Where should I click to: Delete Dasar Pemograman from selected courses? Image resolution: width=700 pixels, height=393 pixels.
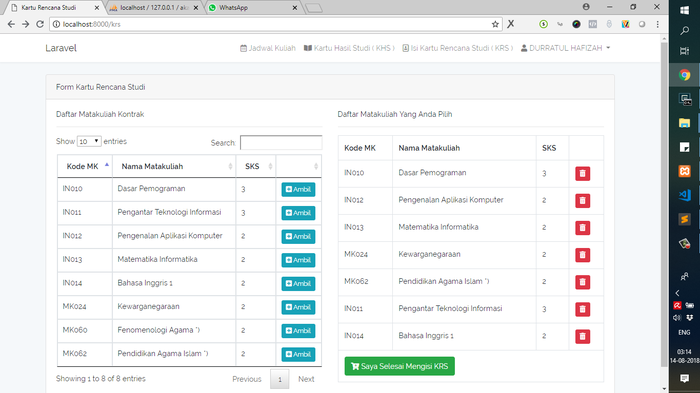pyautogui.click(x=583, y=173)
